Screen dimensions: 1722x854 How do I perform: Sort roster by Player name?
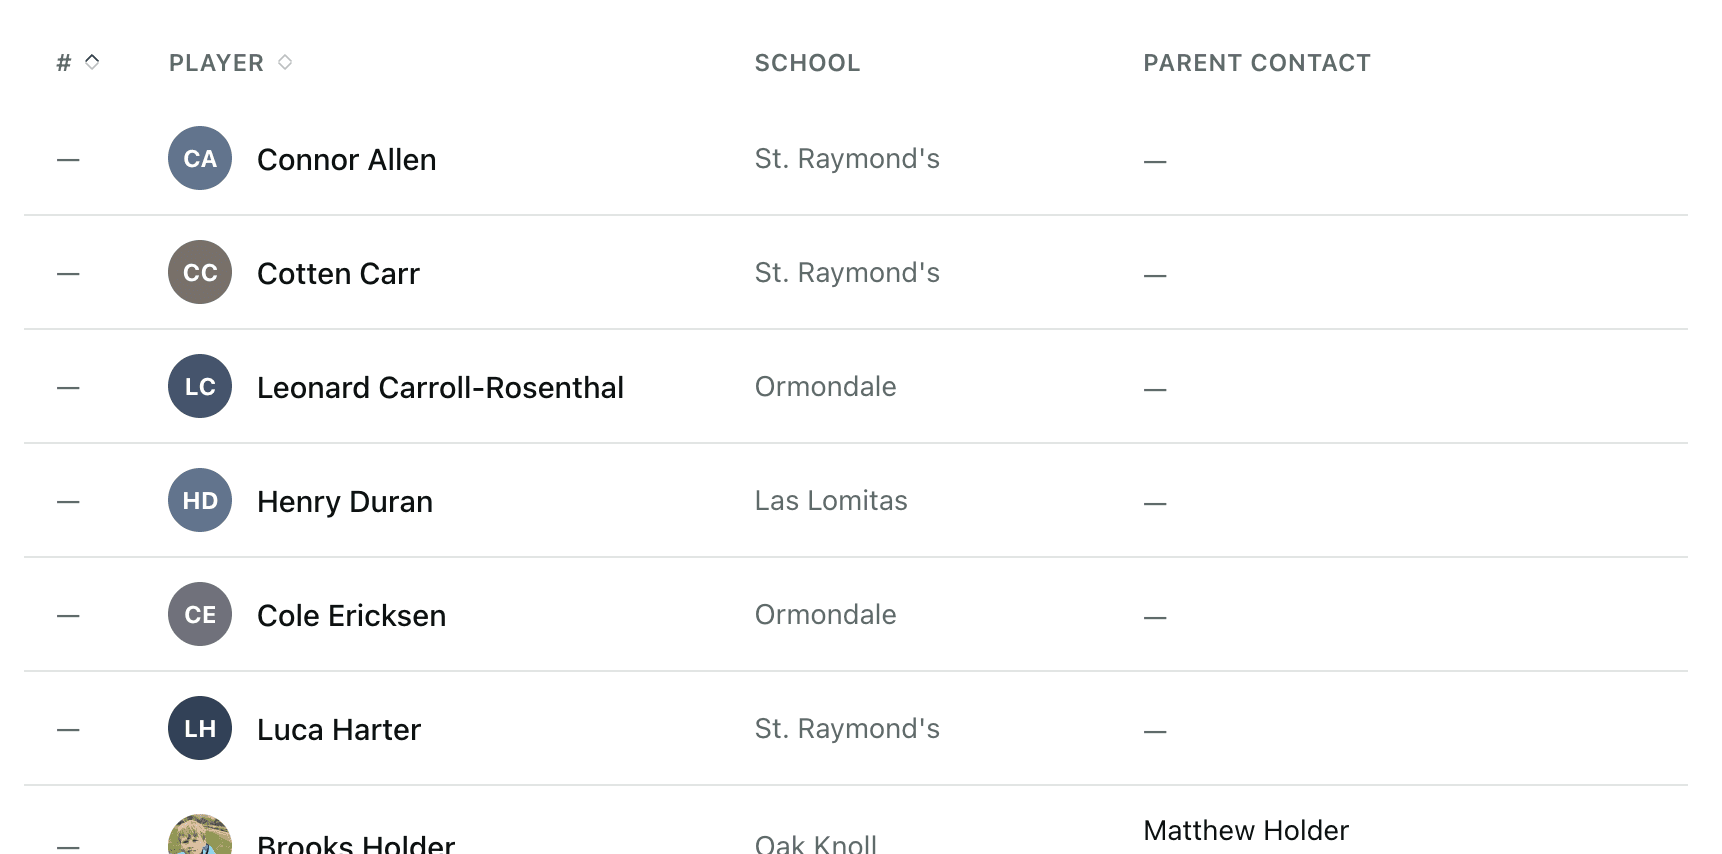point(230,63)
